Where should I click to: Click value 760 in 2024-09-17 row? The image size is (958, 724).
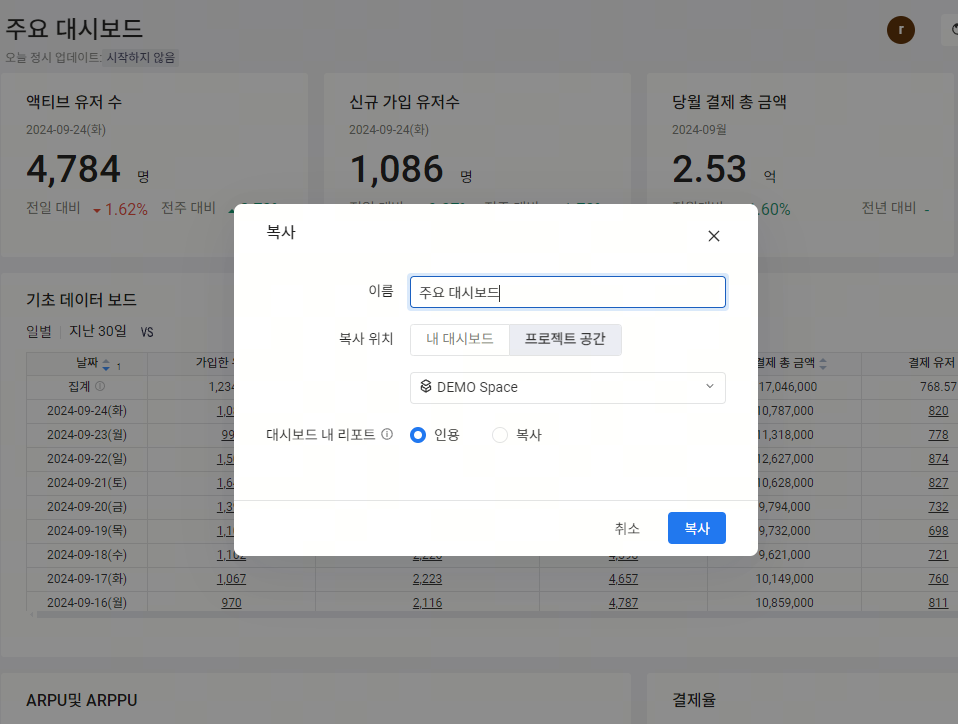[x=938, y=579]
